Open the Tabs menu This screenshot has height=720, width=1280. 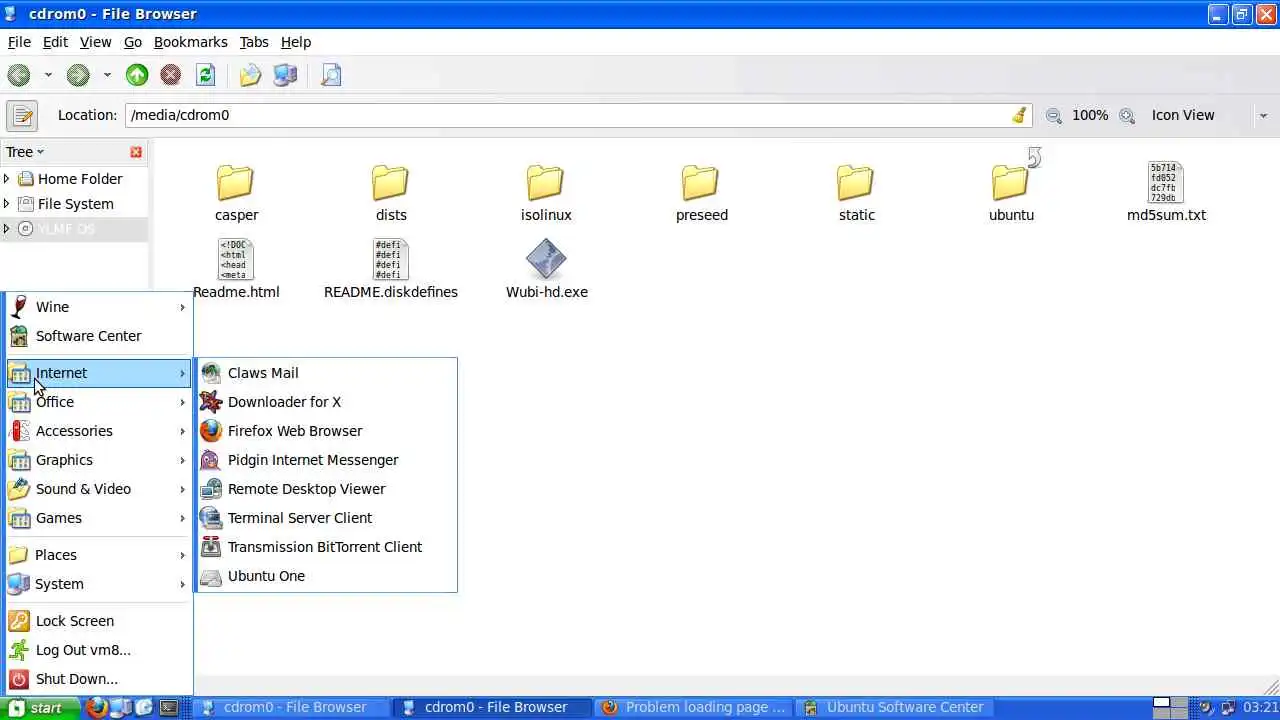click(x=254, y=42)
